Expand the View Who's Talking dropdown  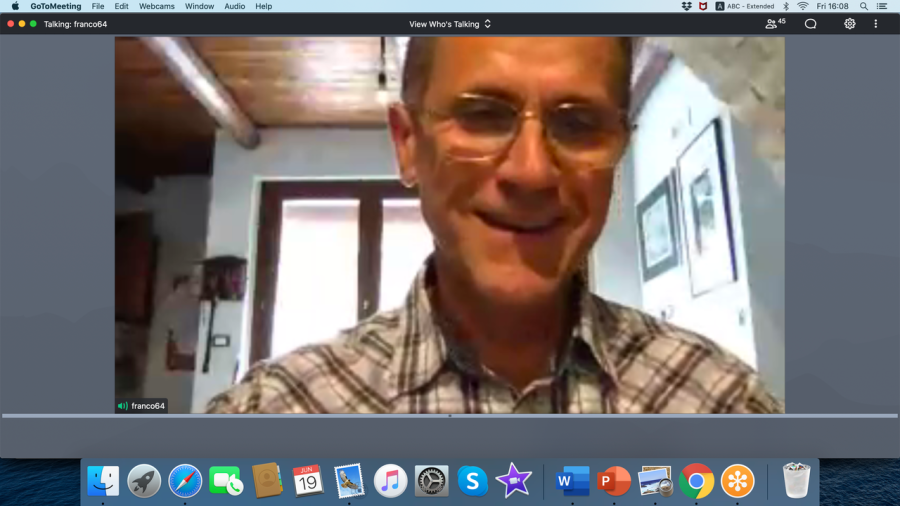coord(450,24)
